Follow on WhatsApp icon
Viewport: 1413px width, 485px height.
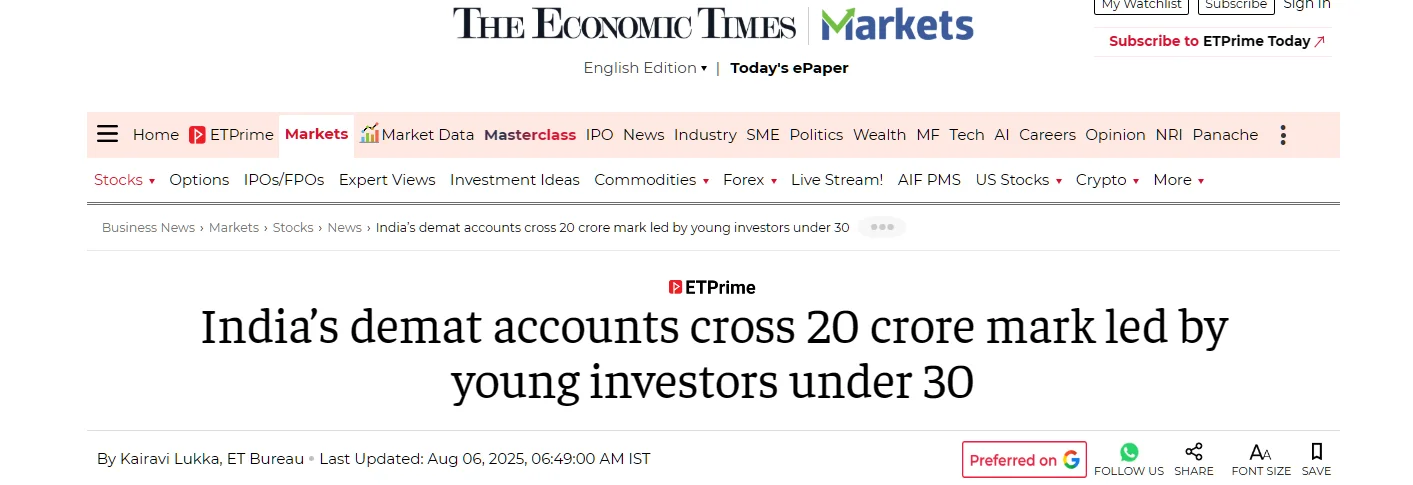tap(1129, 453)
